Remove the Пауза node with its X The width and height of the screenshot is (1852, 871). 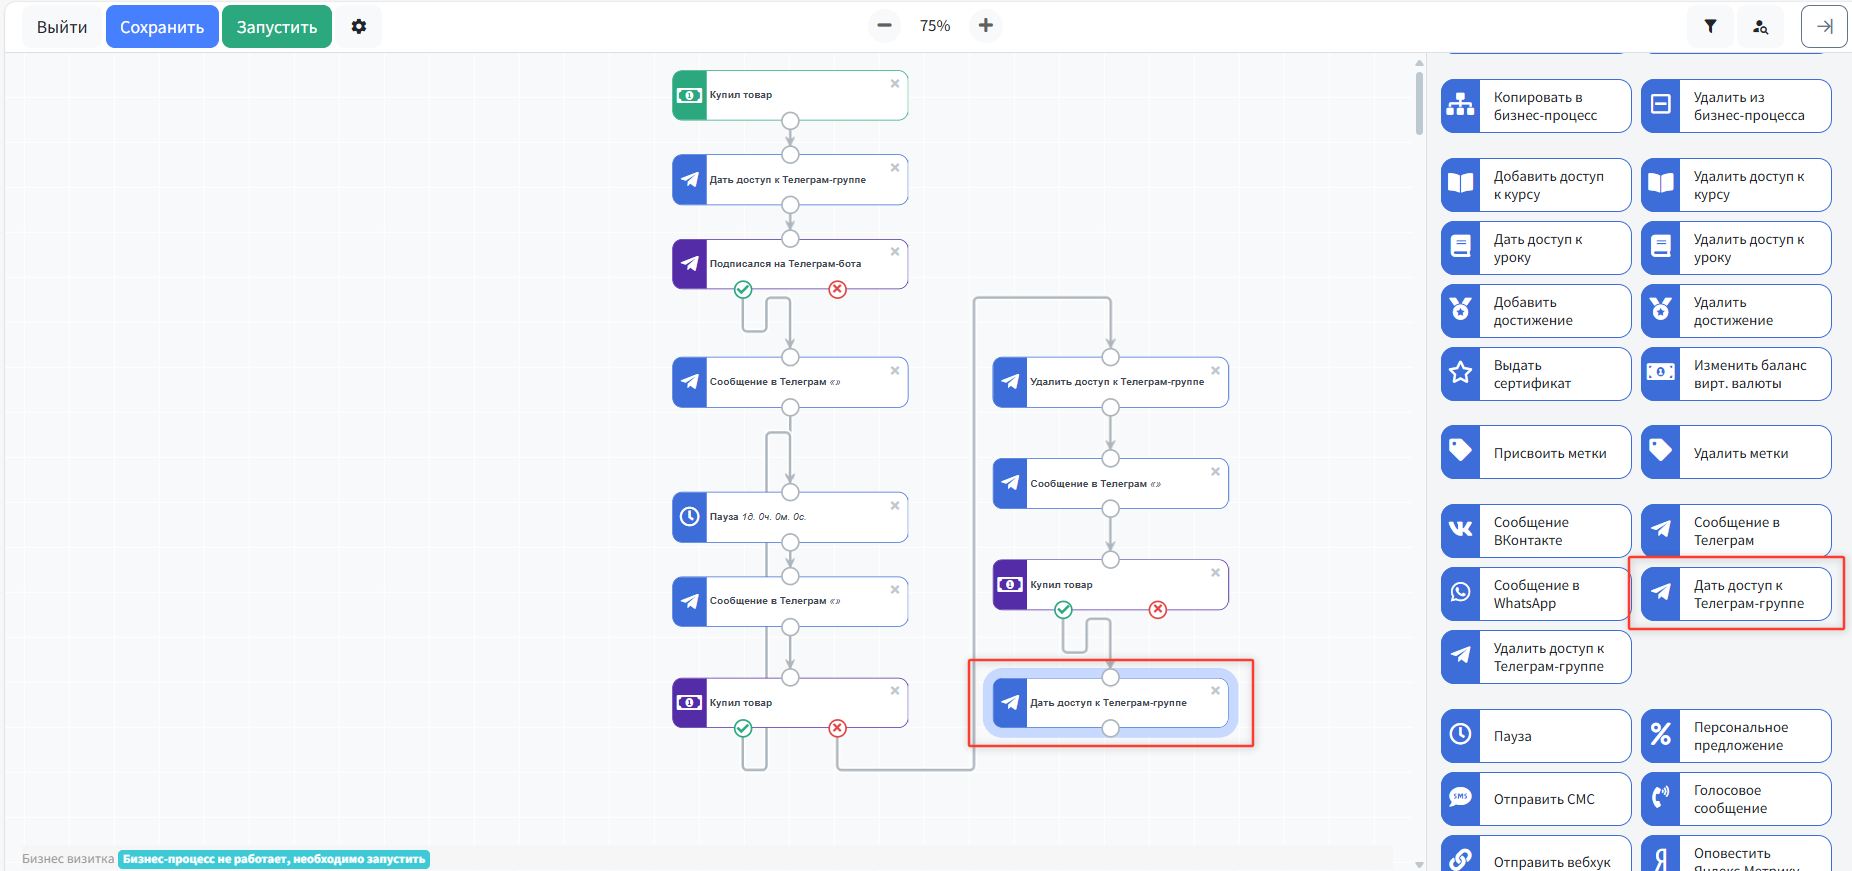point(895,506)
